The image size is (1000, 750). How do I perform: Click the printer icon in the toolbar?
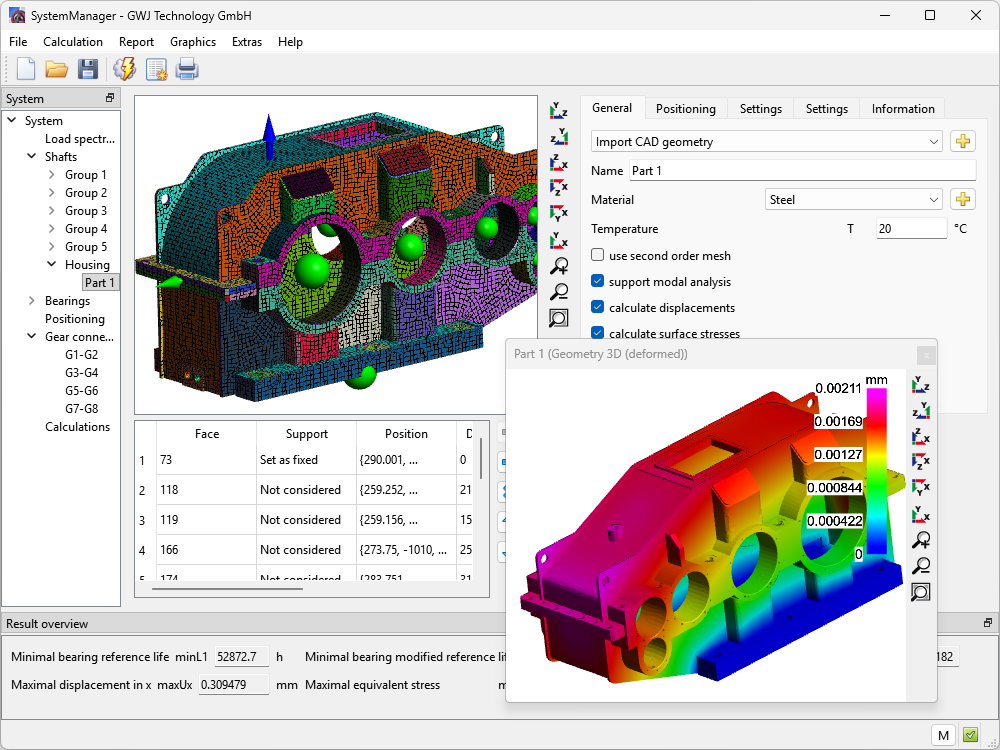[187, 69]
